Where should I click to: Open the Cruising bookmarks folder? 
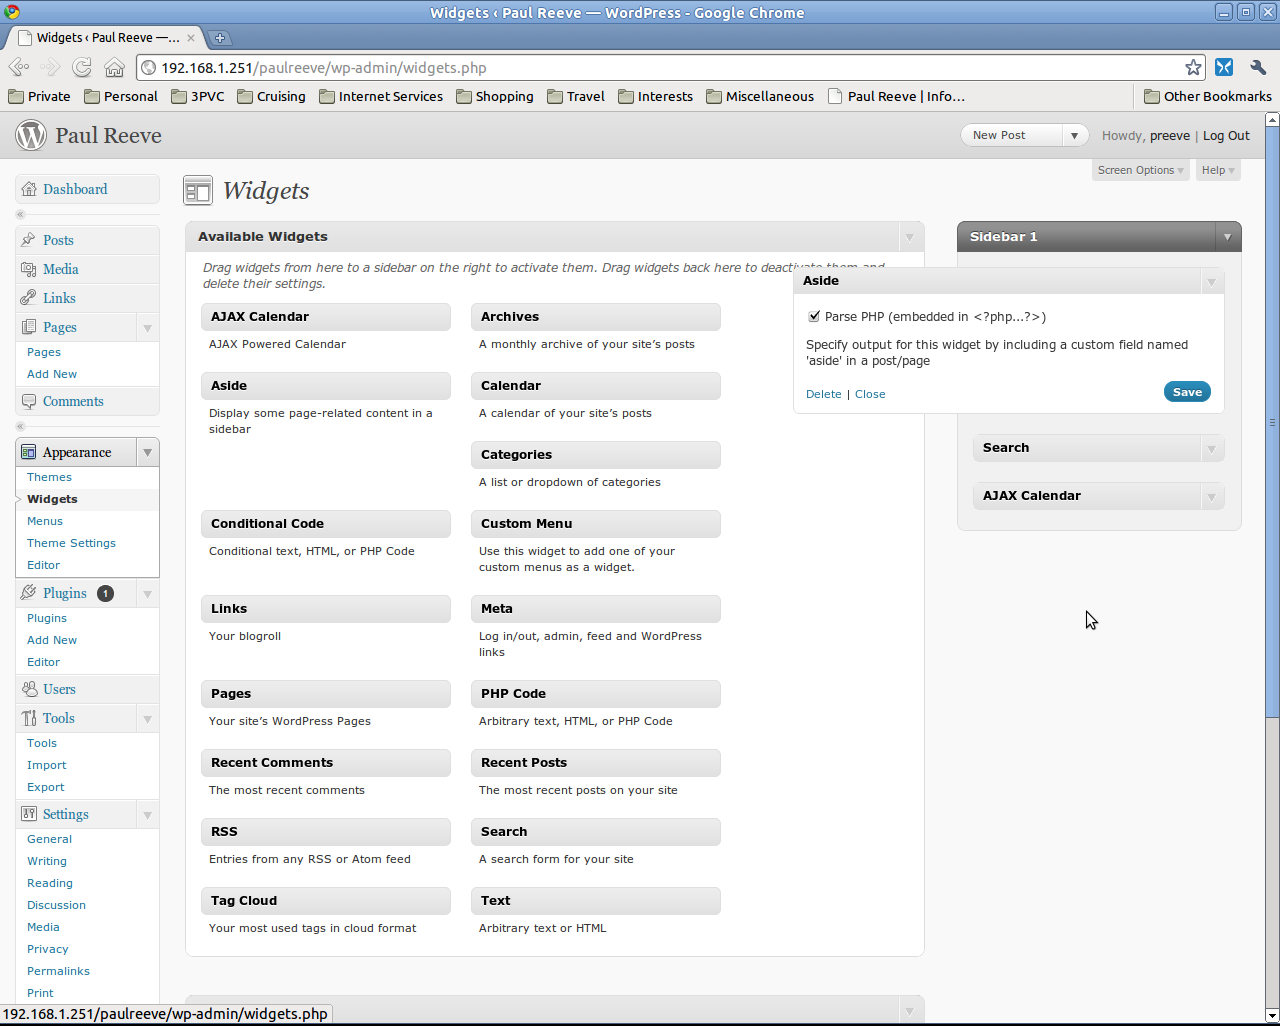271,96
